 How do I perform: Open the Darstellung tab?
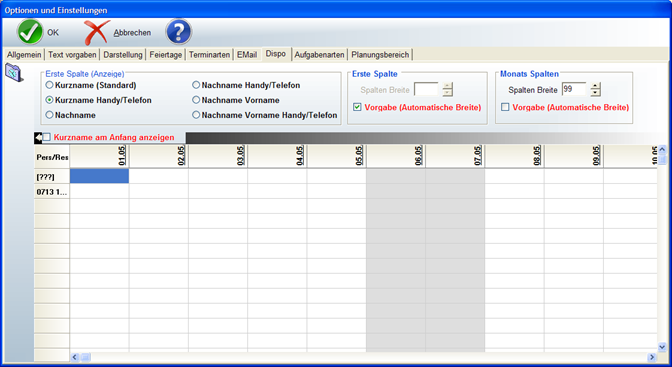click(x=123, y=55)
